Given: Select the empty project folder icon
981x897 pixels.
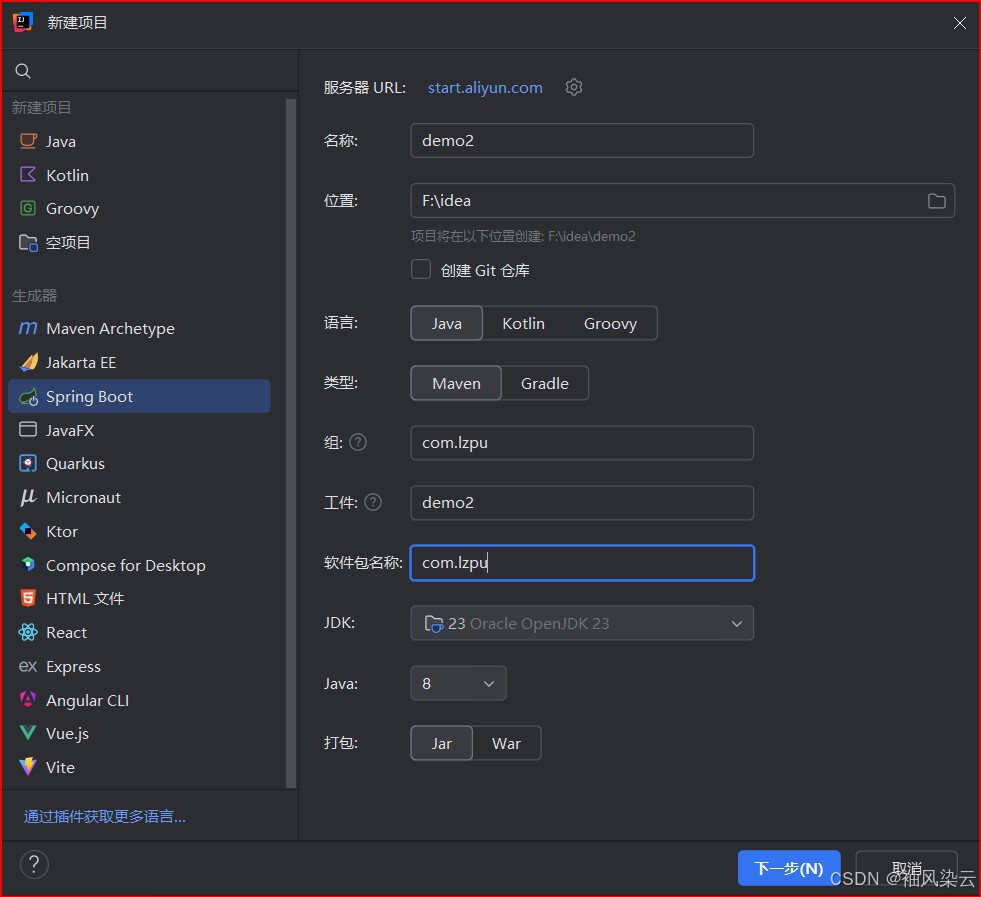Looking at the screenshot, I should 28,242.
